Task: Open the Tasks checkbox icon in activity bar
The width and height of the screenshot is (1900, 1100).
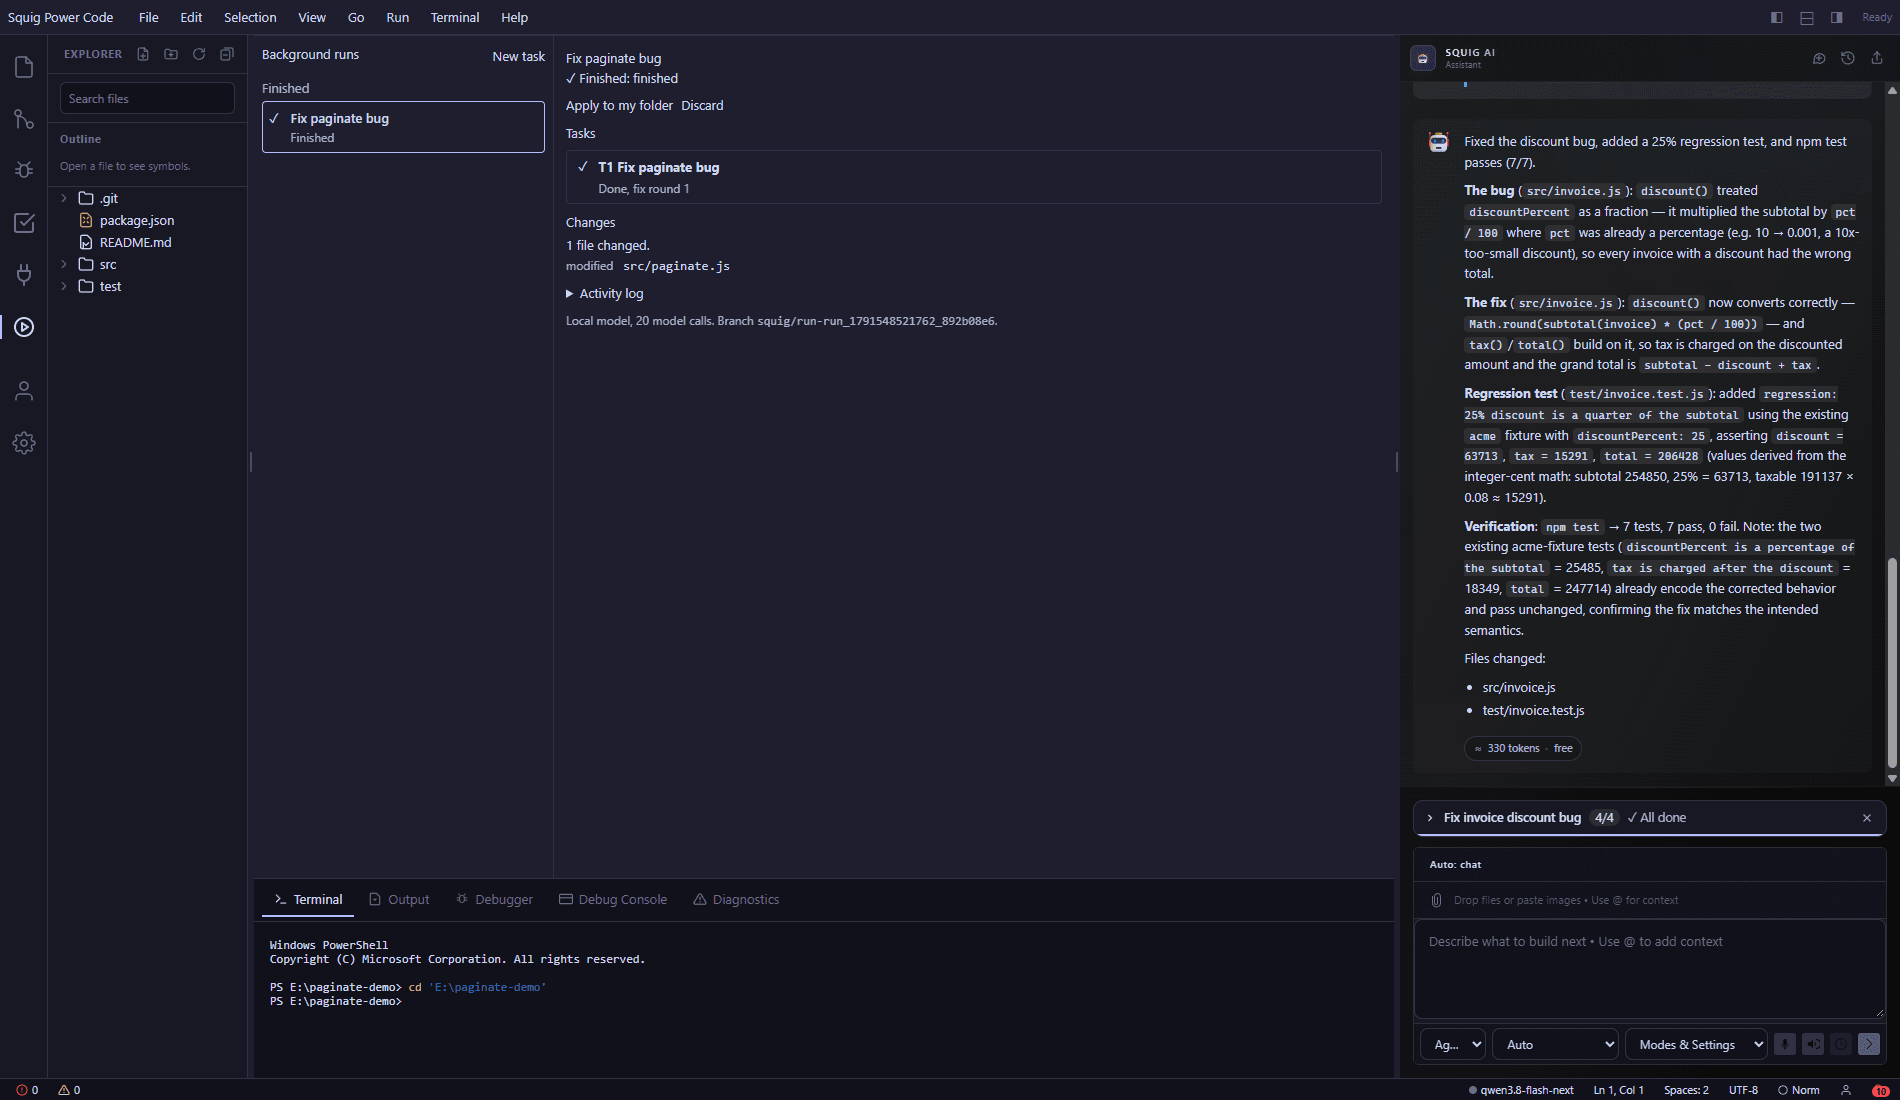Action: pyautogui.click(x=24, y=223)
